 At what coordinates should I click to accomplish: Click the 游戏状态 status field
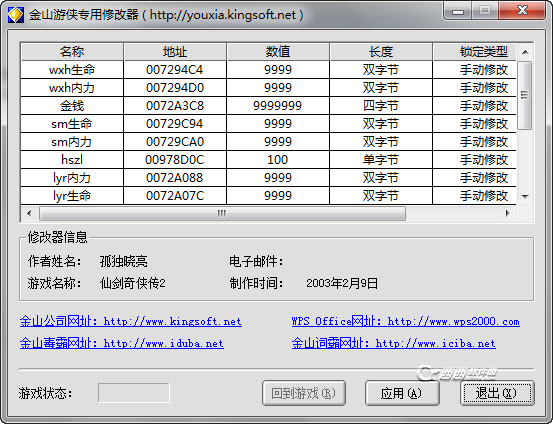coord(134,393)
